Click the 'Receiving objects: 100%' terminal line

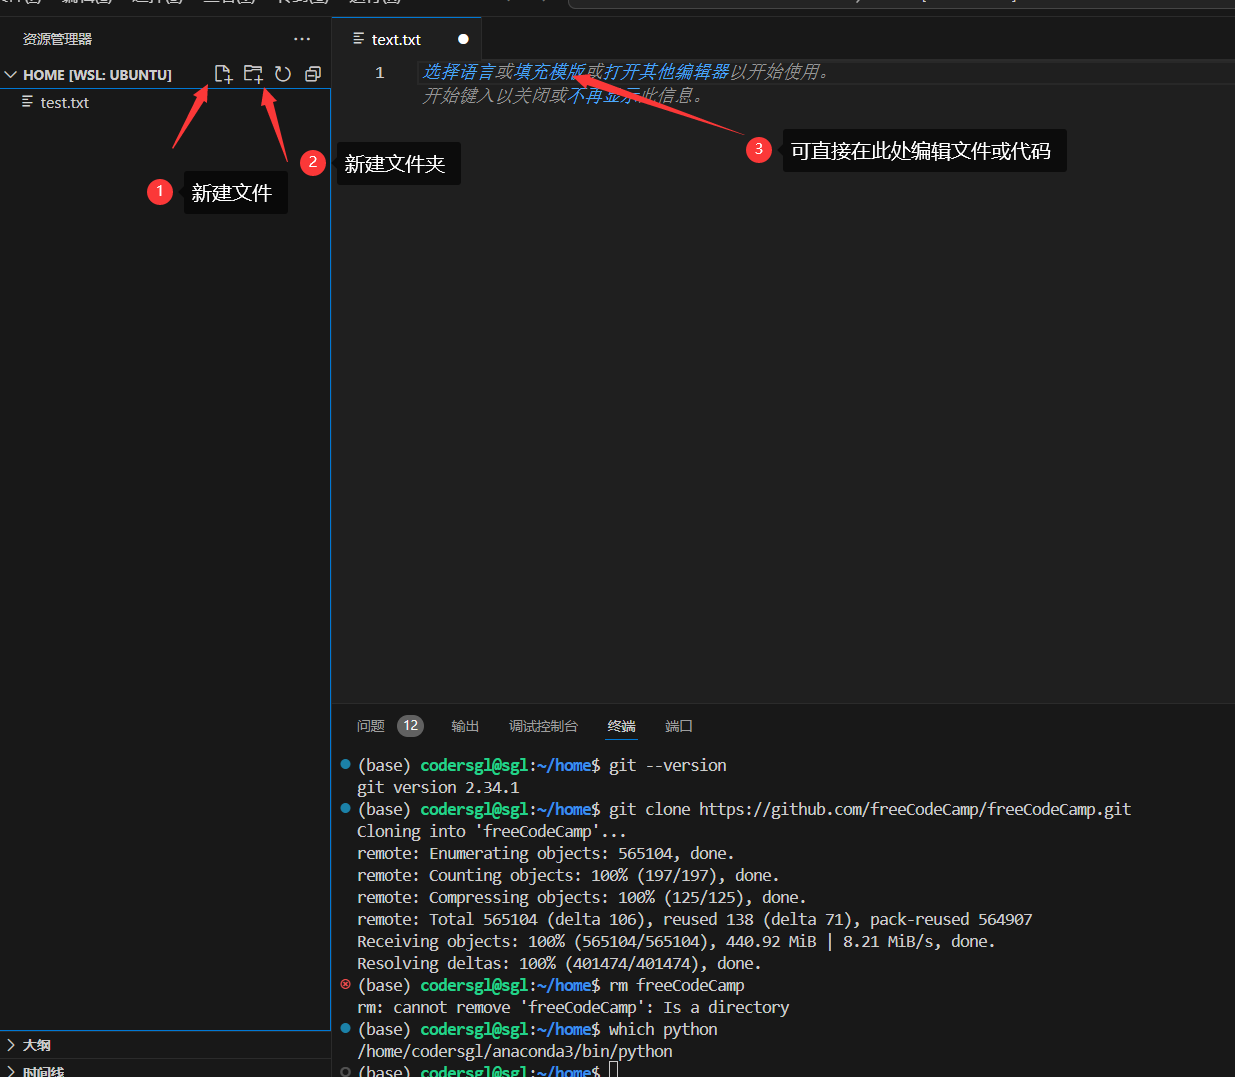pyautogui.click(x=676, y=941)
